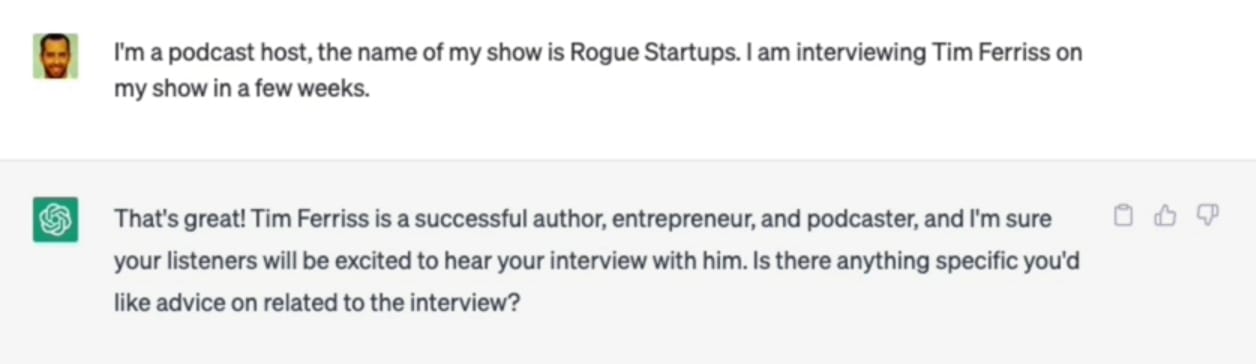Copy the ChatGPT reply with the clipboard icon
Screen dimensions: 1256x364
coord(1123,216)
